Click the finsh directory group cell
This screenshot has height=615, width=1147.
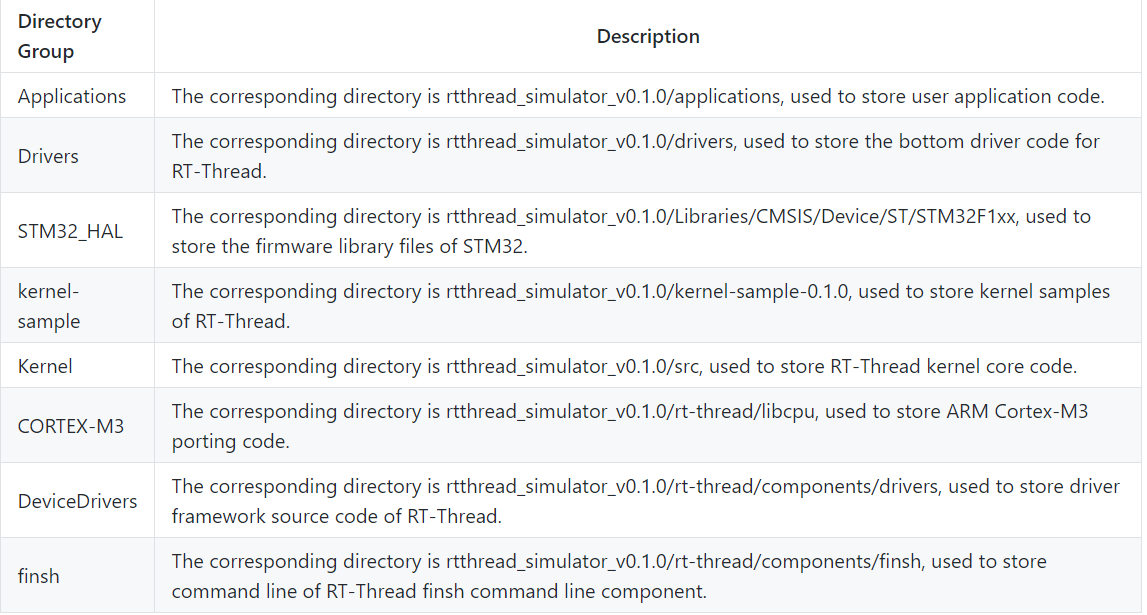pos(38,576)
